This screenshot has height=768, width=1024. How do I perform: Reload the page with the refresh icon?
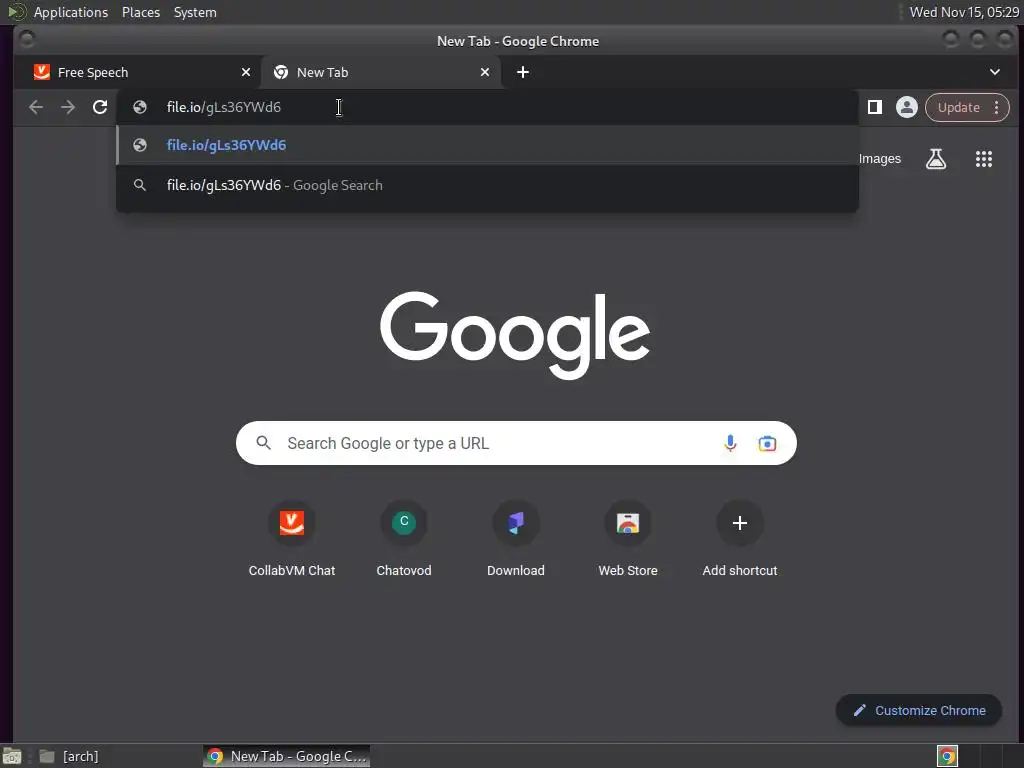[x=100, y=107]
